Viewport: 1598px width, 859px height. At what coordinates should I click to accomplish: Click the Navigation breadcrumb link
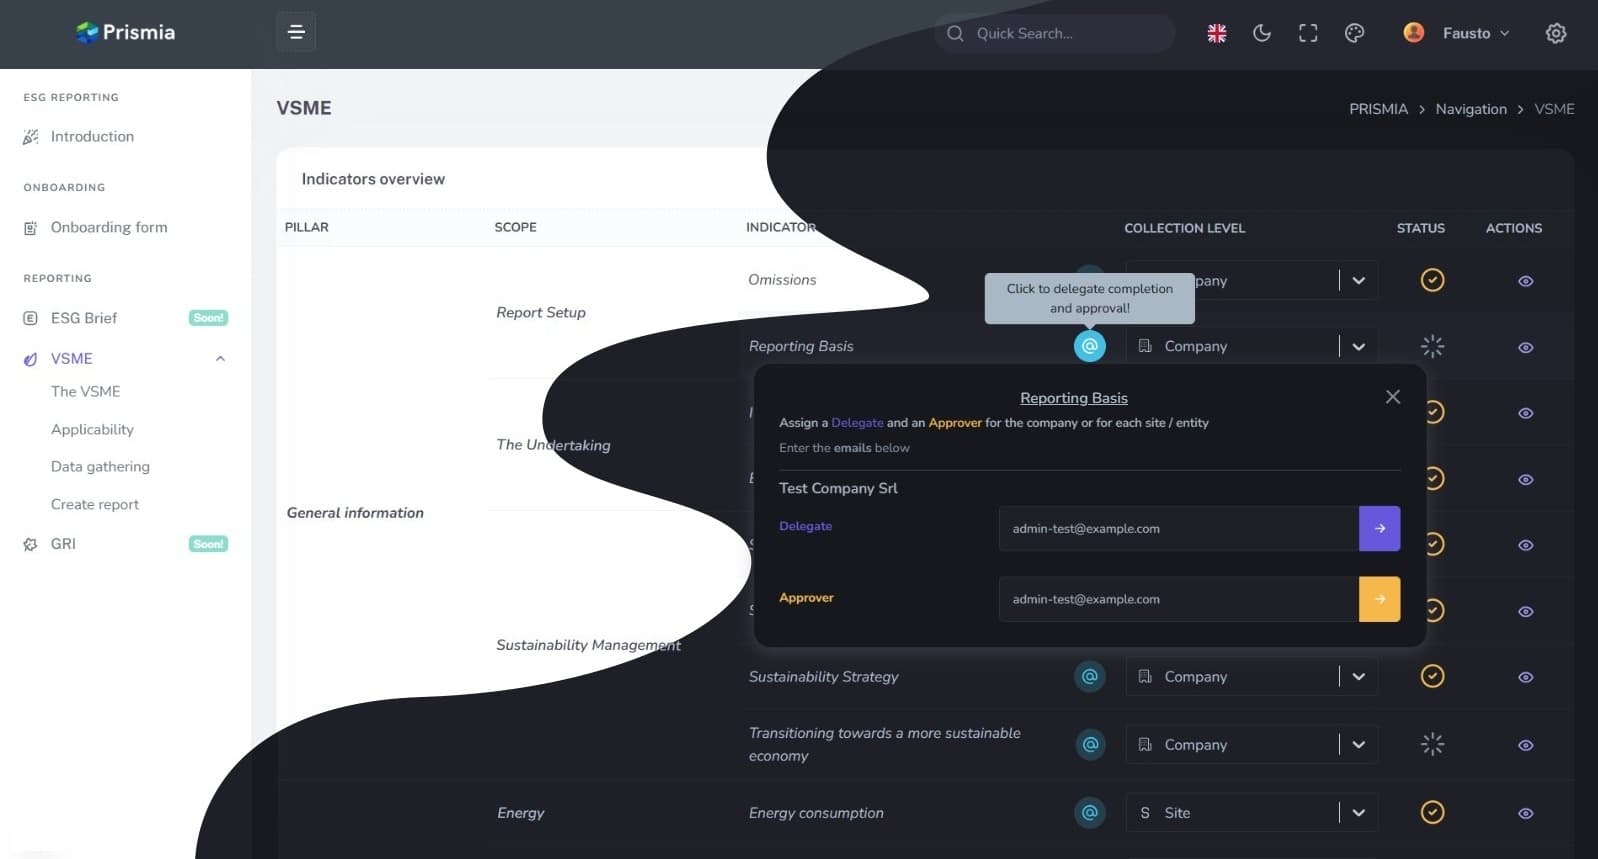click(x=1470, y=109)
